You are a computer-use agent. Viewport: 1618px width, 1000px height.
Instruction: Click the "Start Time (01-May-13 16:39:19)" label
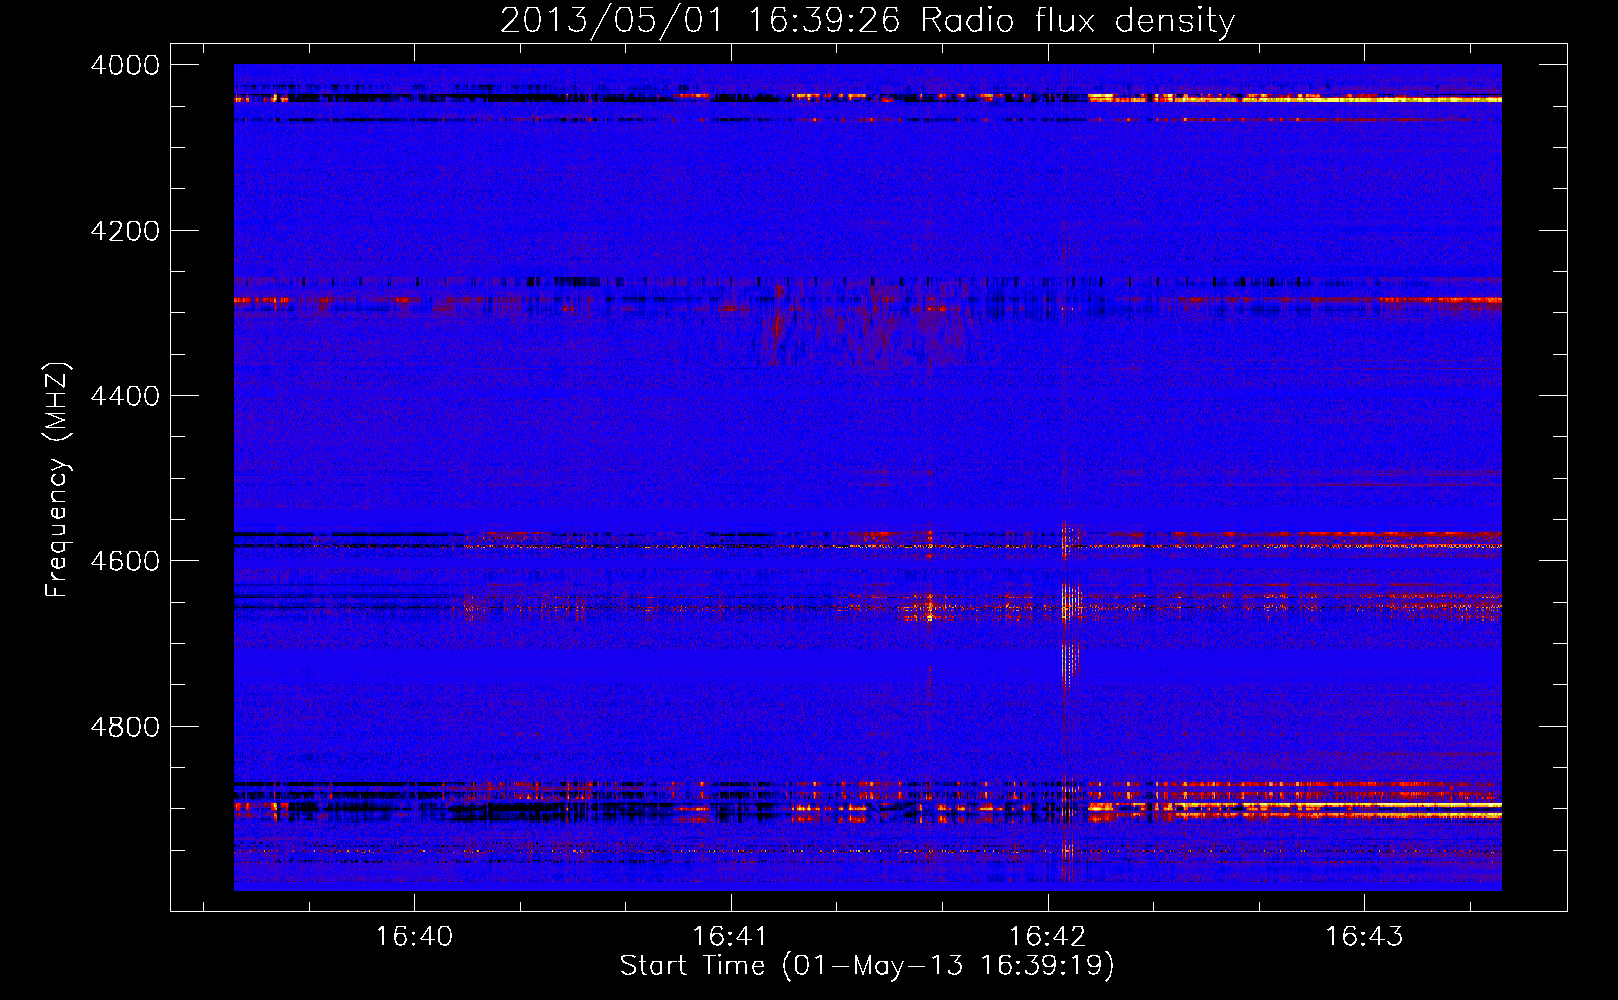(x=867, y=965)
